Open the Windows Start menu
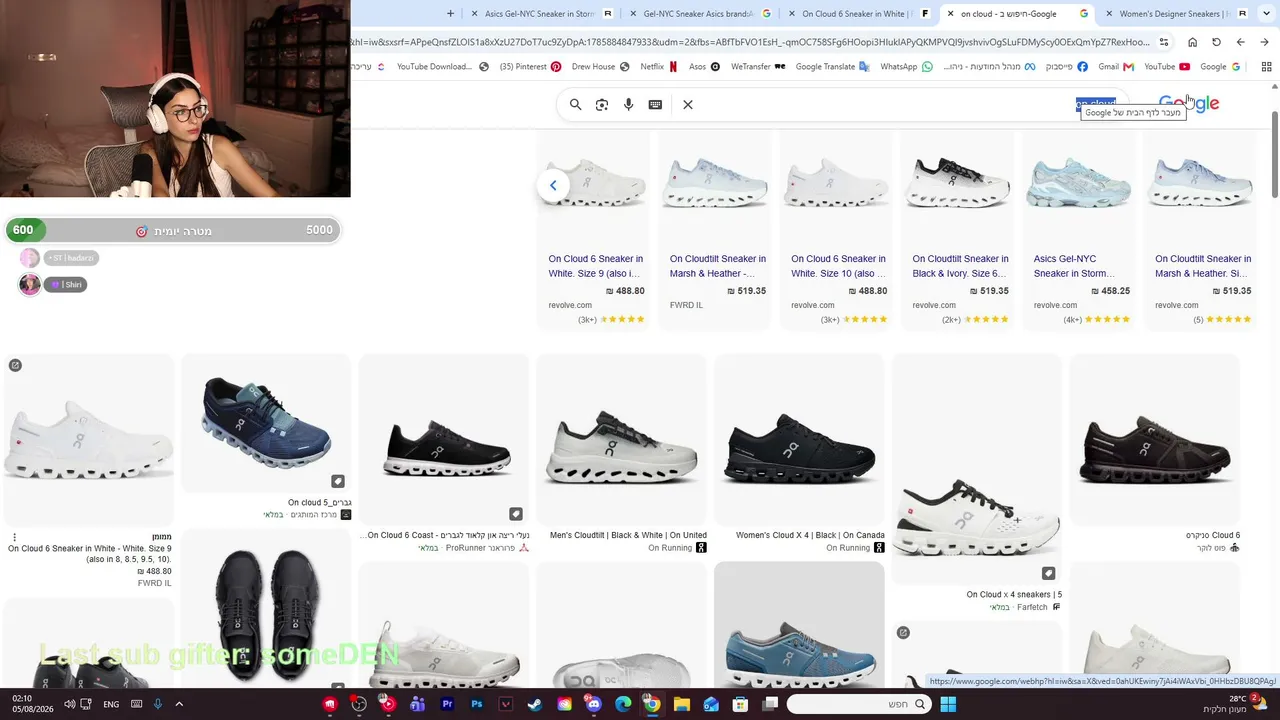This screenshot has width=1280, height=720. click(x=948, y=704)
